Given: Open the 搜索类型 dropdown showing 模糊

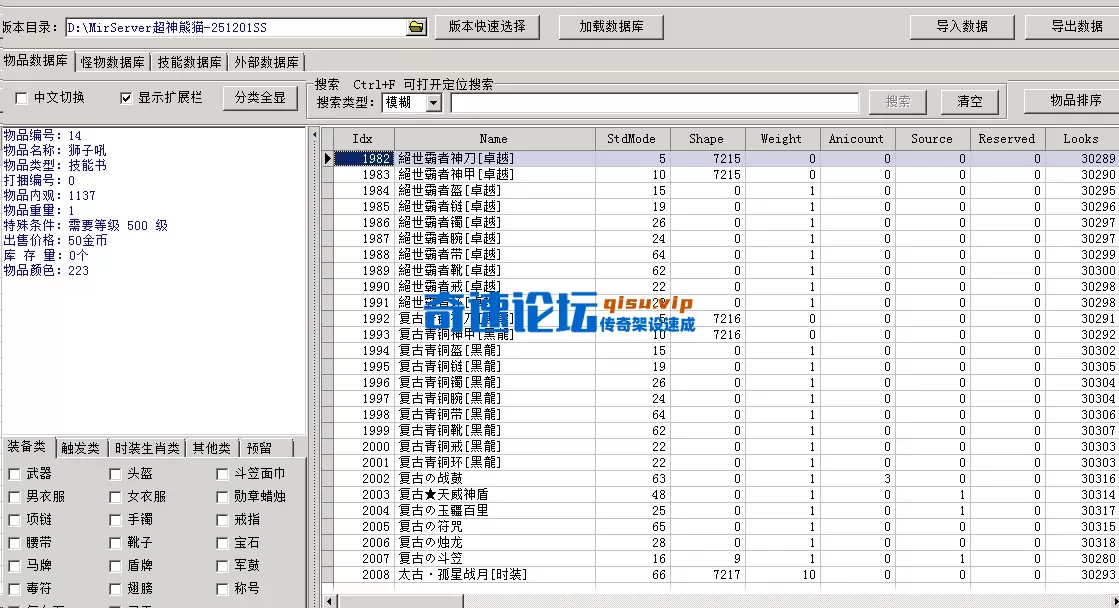Looking at the screenshot, I should [432, 101].
